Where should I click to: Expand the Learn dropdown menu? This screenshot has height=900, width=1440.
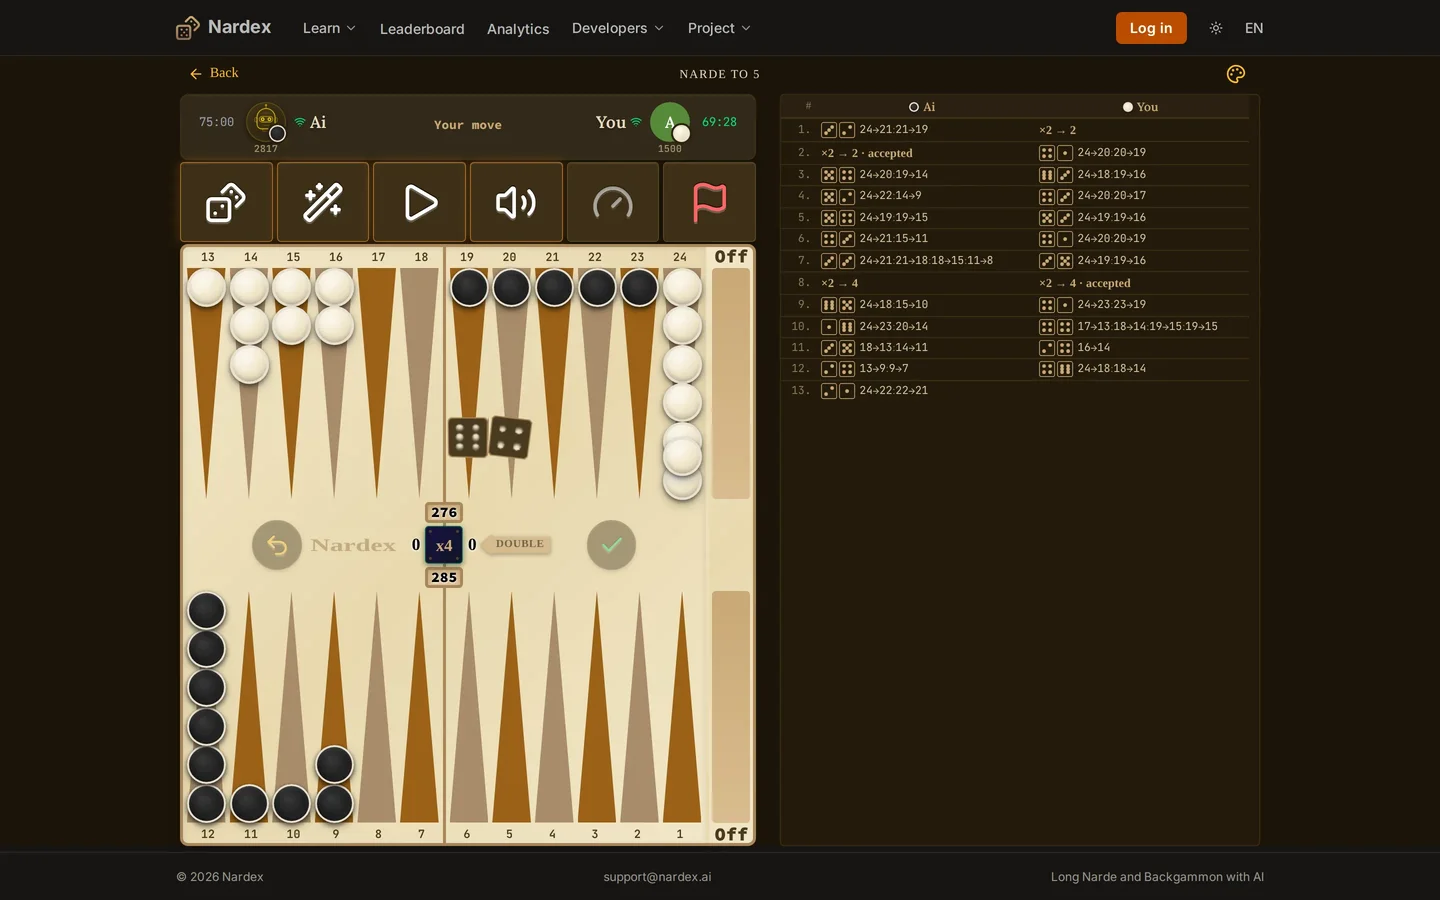point(329,28)
